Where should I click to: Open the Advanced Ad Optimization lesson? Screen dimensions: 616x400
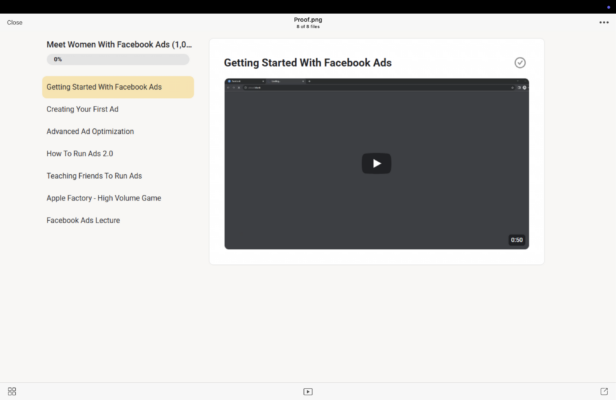tap(90, 131)
